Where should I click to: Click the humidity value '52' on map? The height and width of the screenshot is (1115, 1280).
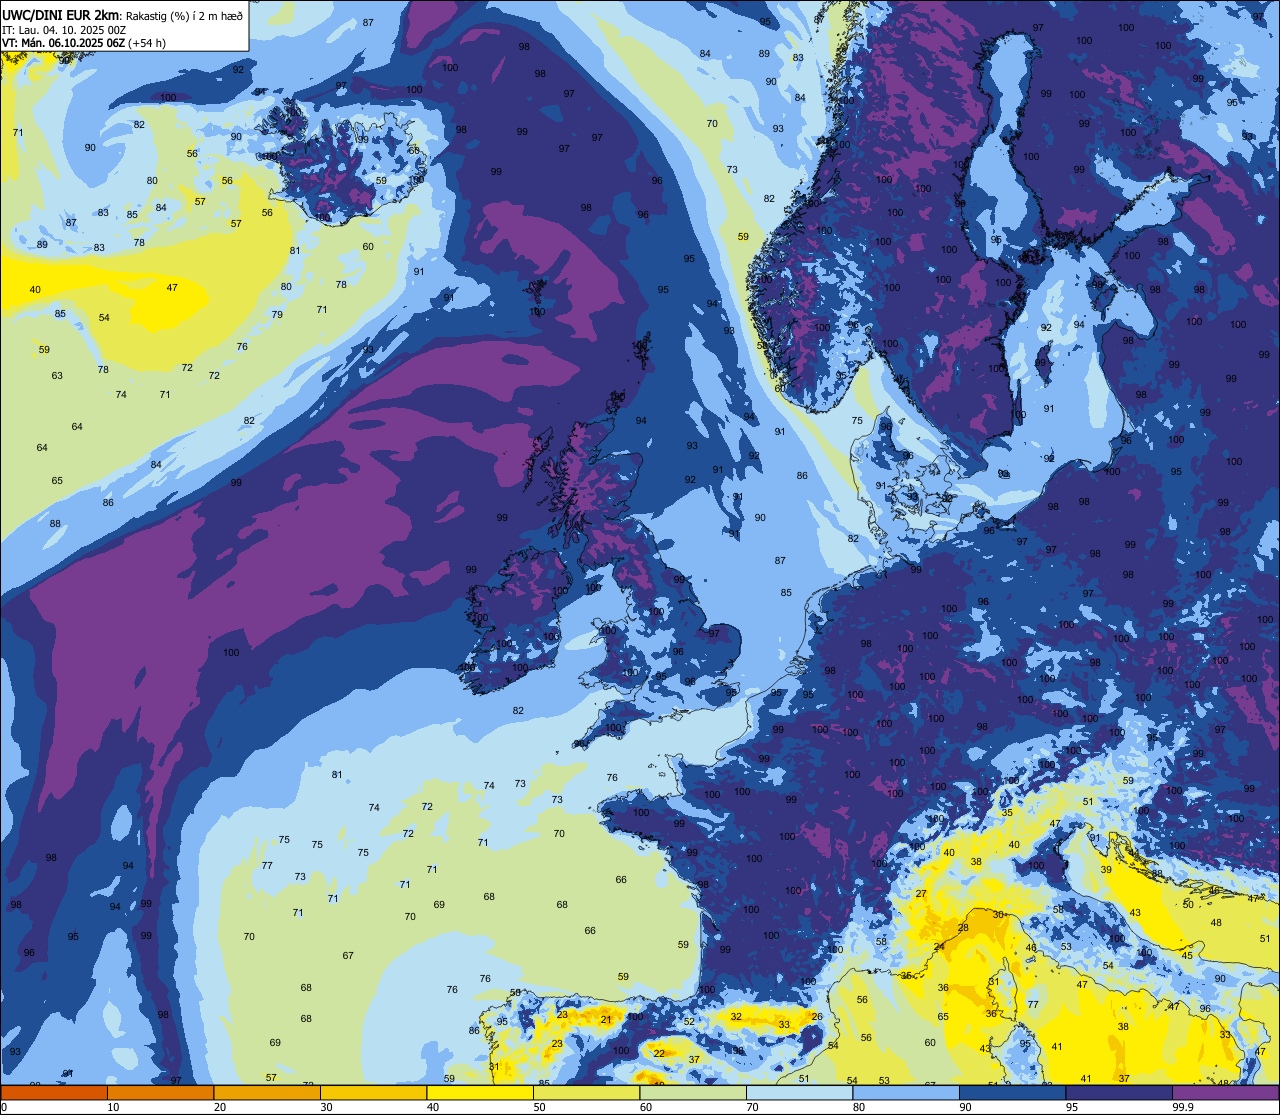689,1021
